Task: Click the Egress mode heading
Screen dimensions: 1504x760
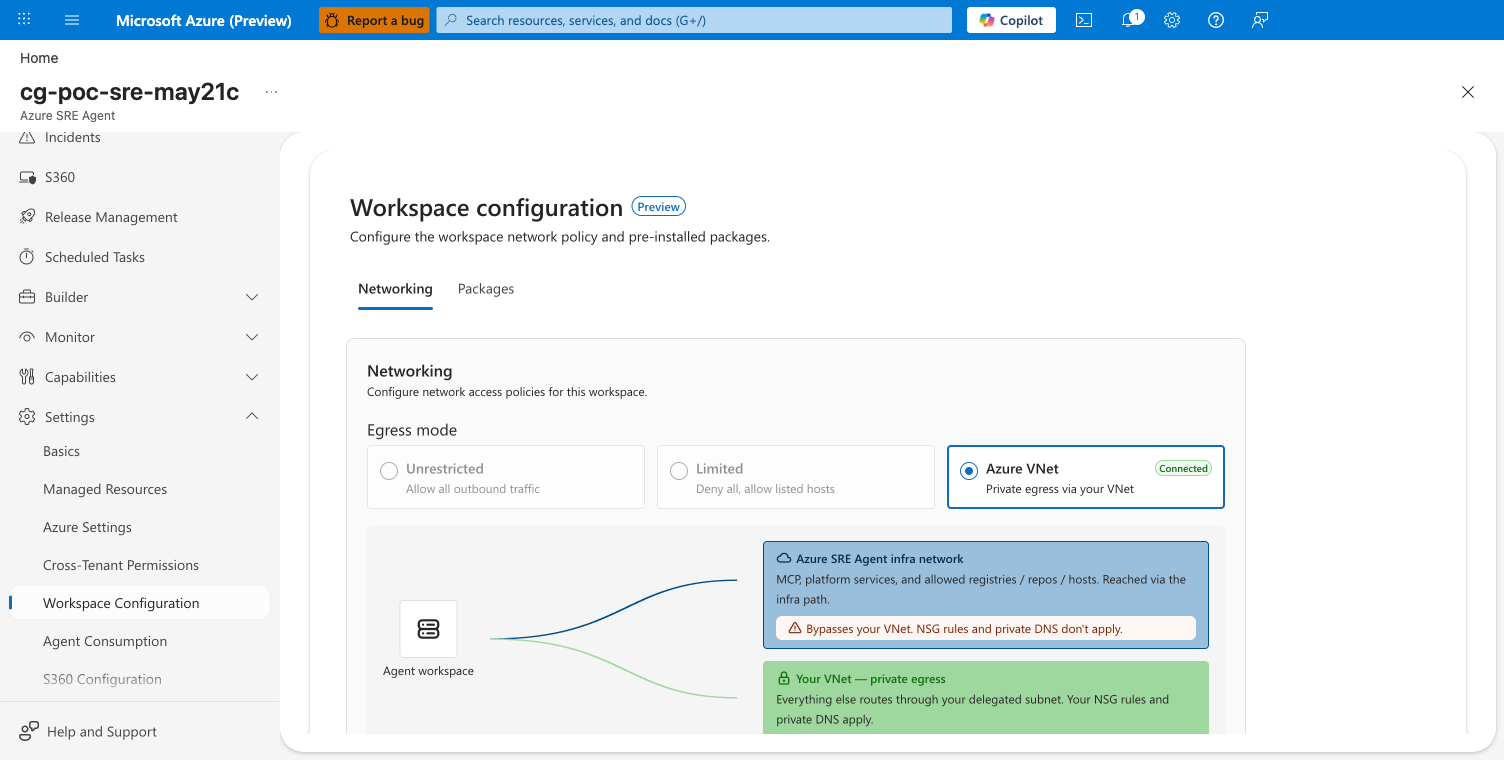Action: point(412,430)
